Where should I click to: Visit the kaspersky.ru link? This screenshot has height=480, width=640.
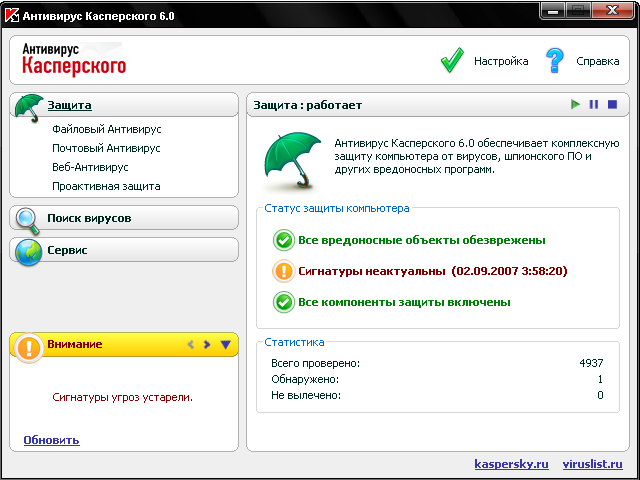511,464
